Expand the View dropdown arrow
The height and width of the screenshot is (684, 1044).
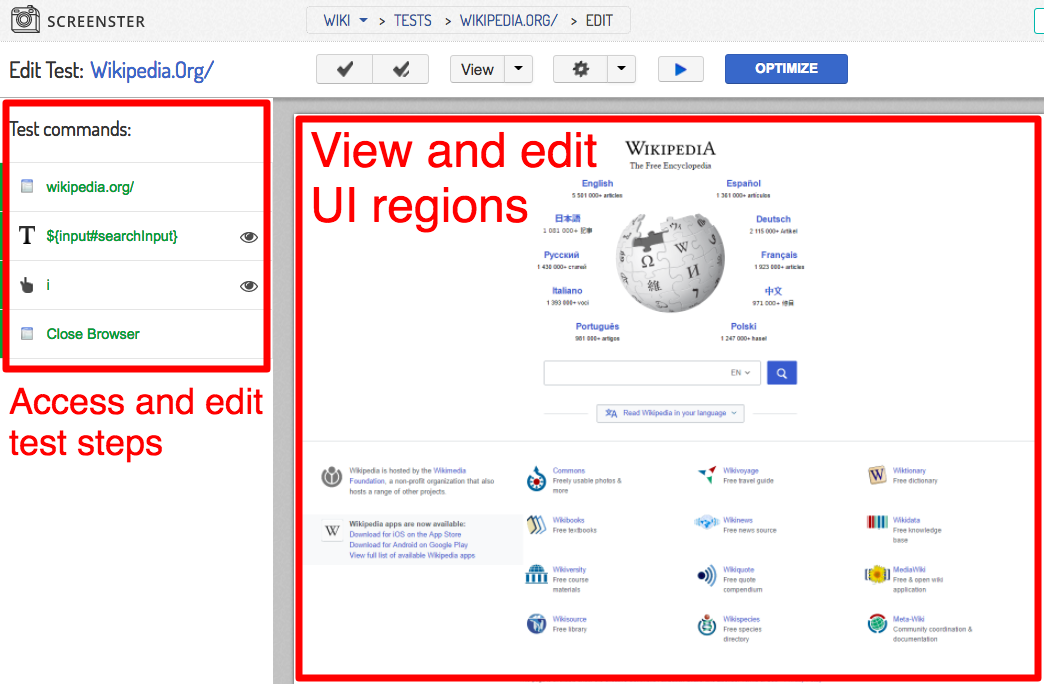[519, 69]
